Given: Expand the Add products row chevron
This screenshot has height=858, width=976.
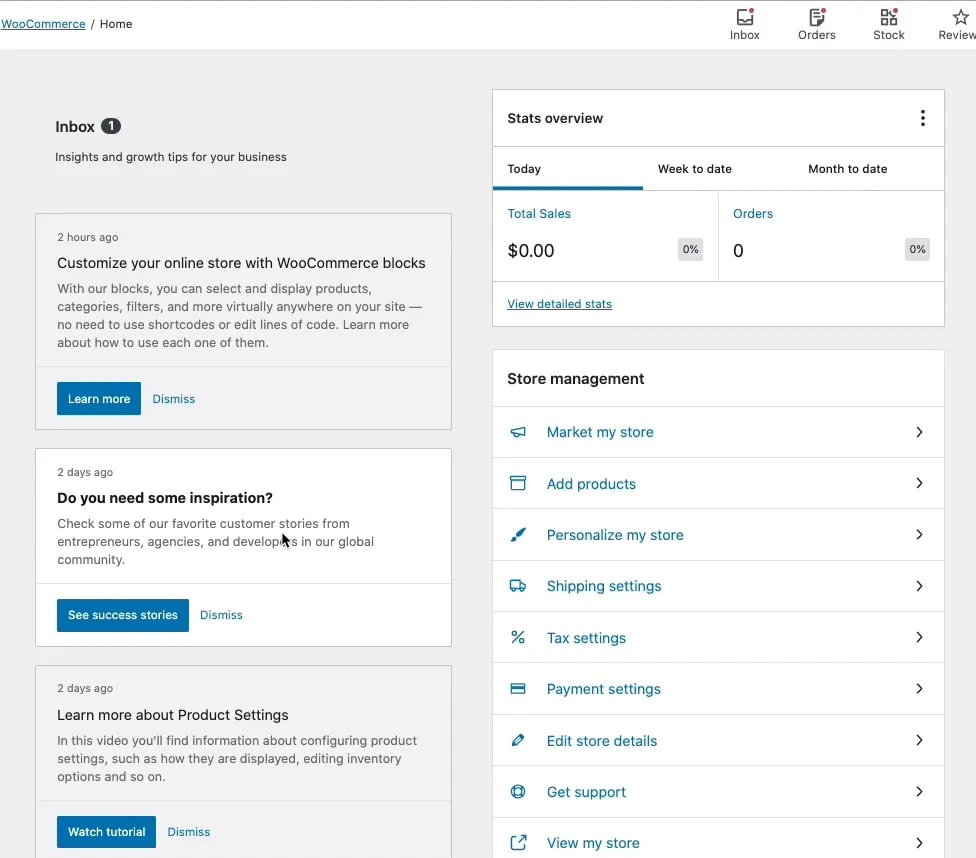Looking at the screenshot, I should 919,483.
